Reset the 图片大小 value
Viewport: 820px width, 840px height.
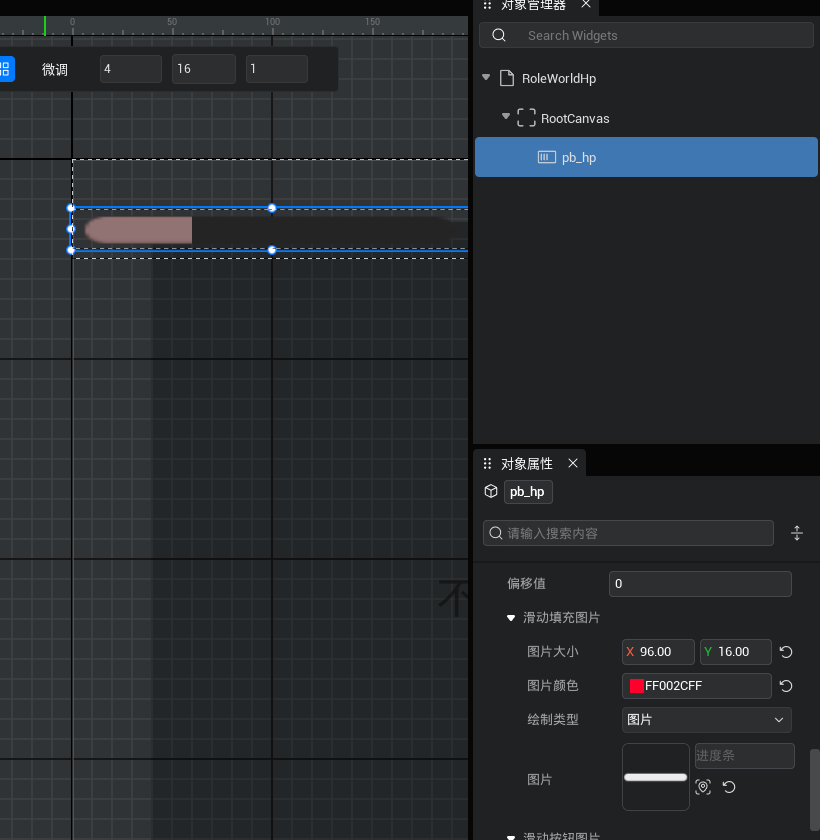(786, 652)
